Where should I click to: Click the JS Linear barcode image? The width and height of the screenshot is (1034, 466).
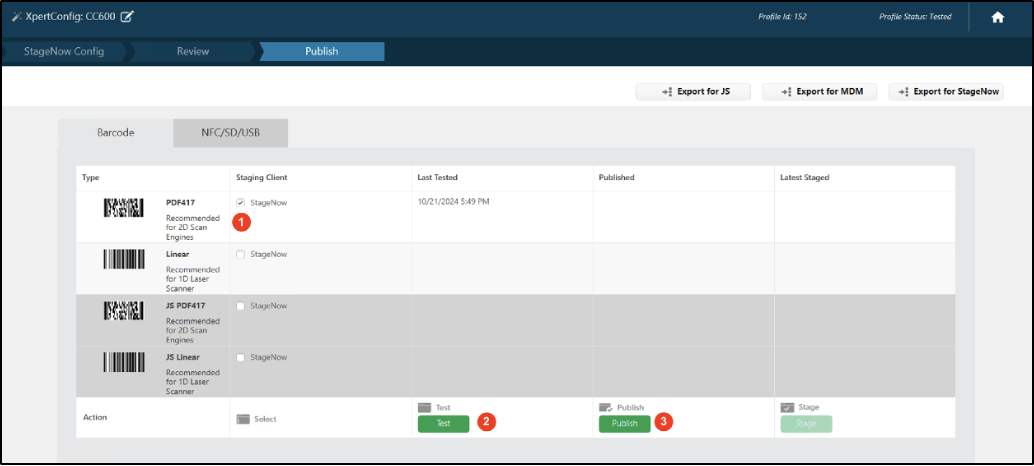point(124,362)
